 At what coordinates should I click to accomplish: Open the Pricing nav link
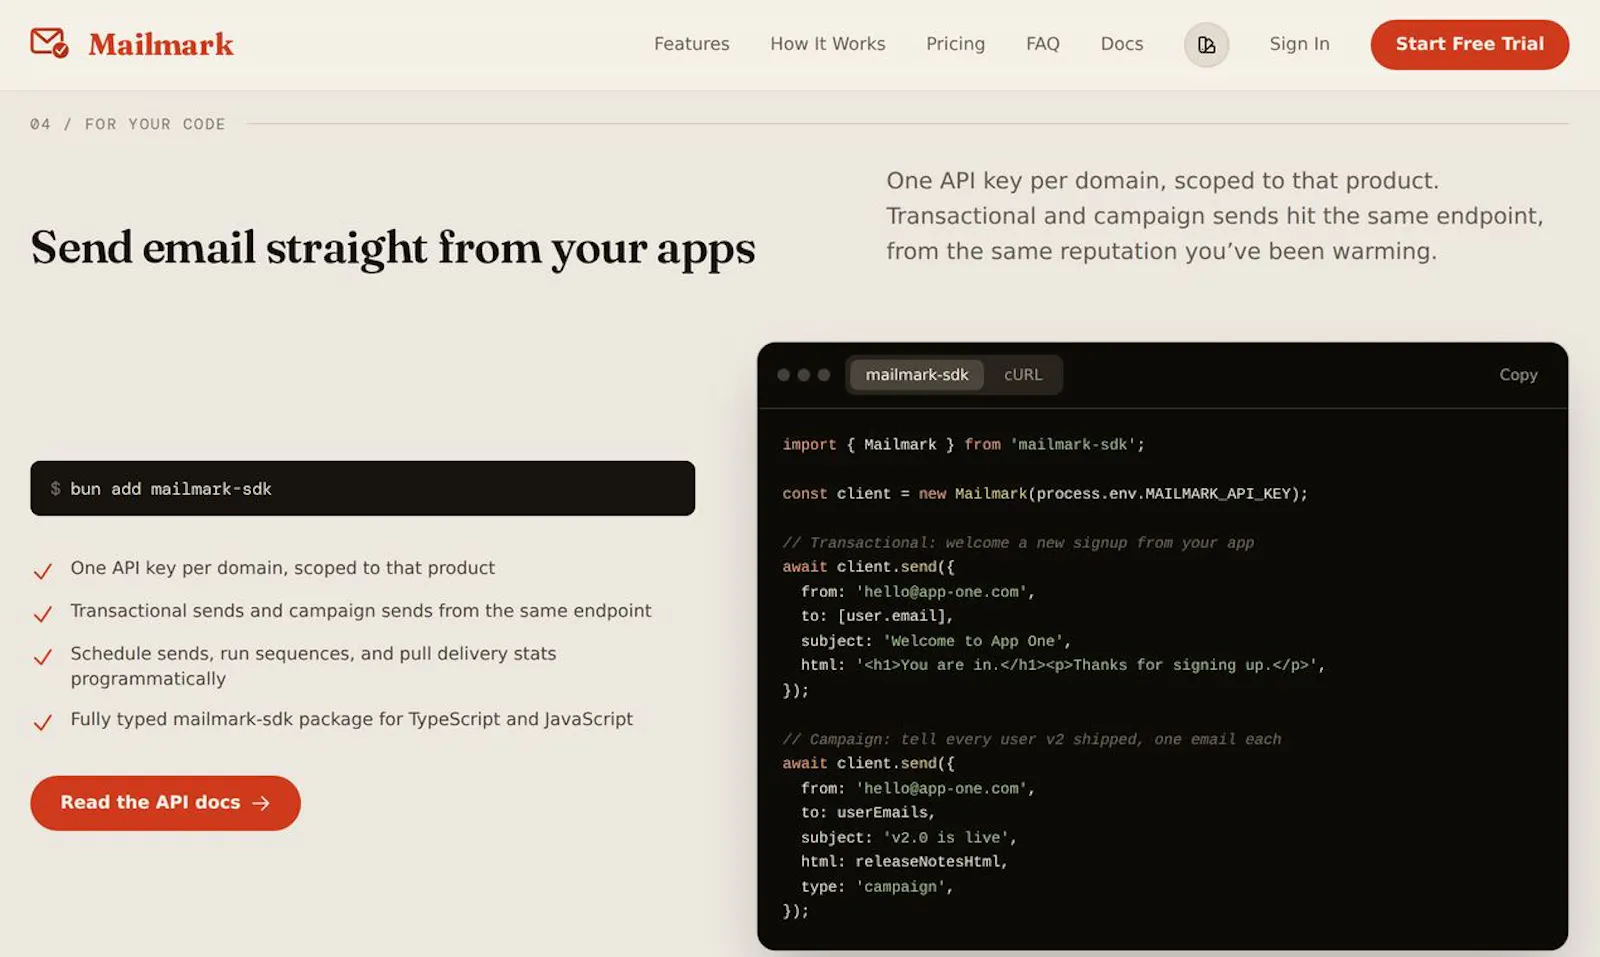[x=955, y=44]
